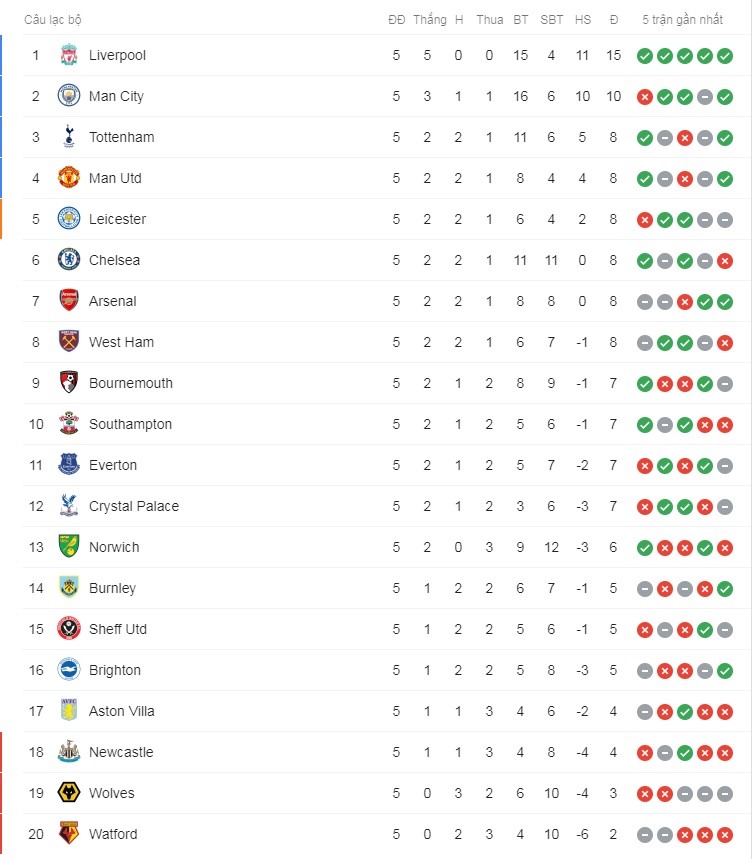
Task: Click Man City's first red loss marker
Action: point(645,97)
